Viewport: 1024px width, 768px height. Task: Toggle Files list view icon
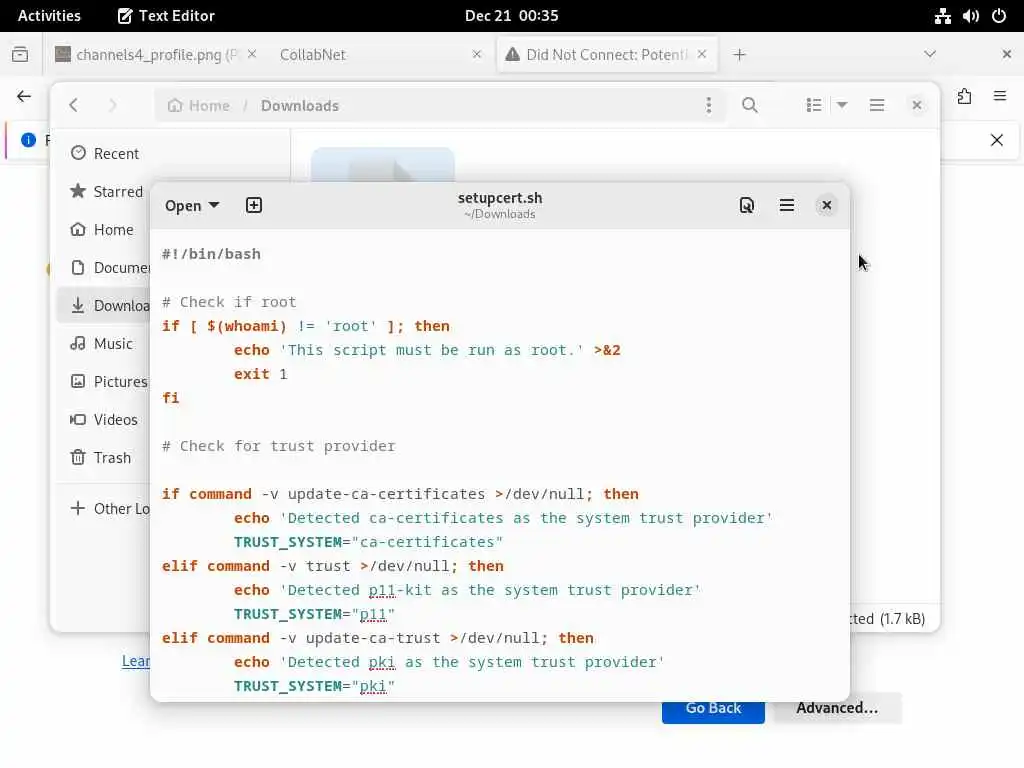coord(814,105)
